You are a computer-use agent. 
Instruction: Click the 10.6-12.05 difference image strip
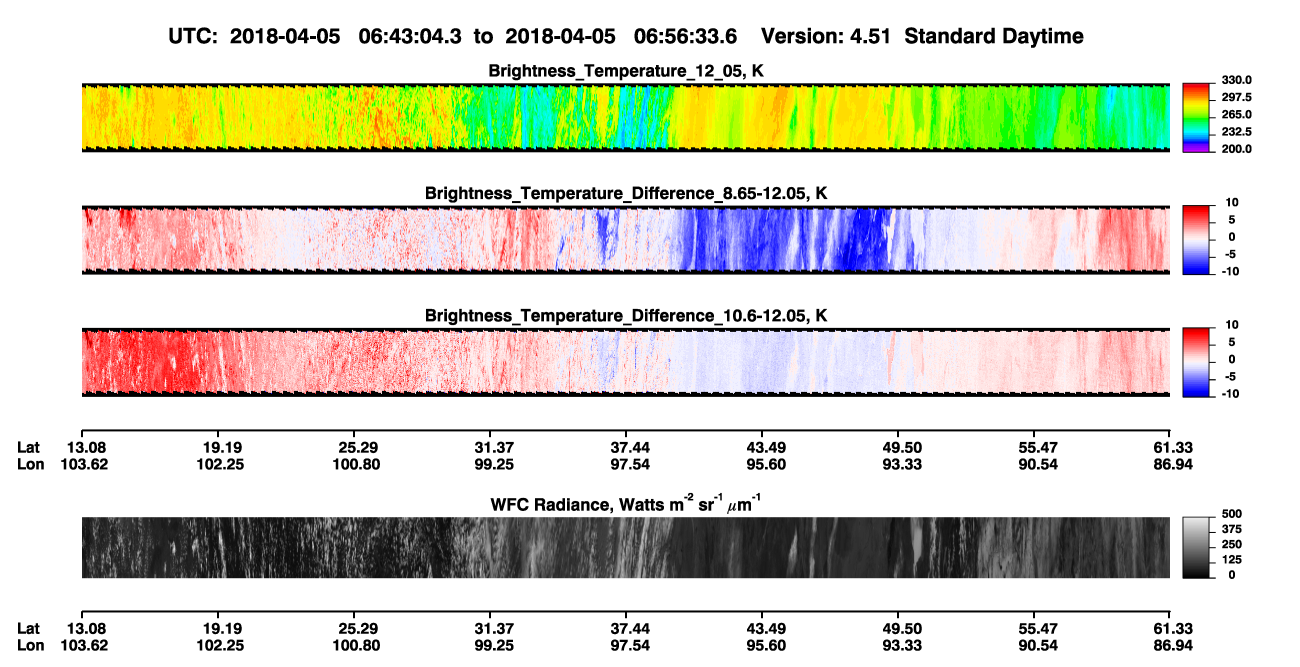pos(626,362)
